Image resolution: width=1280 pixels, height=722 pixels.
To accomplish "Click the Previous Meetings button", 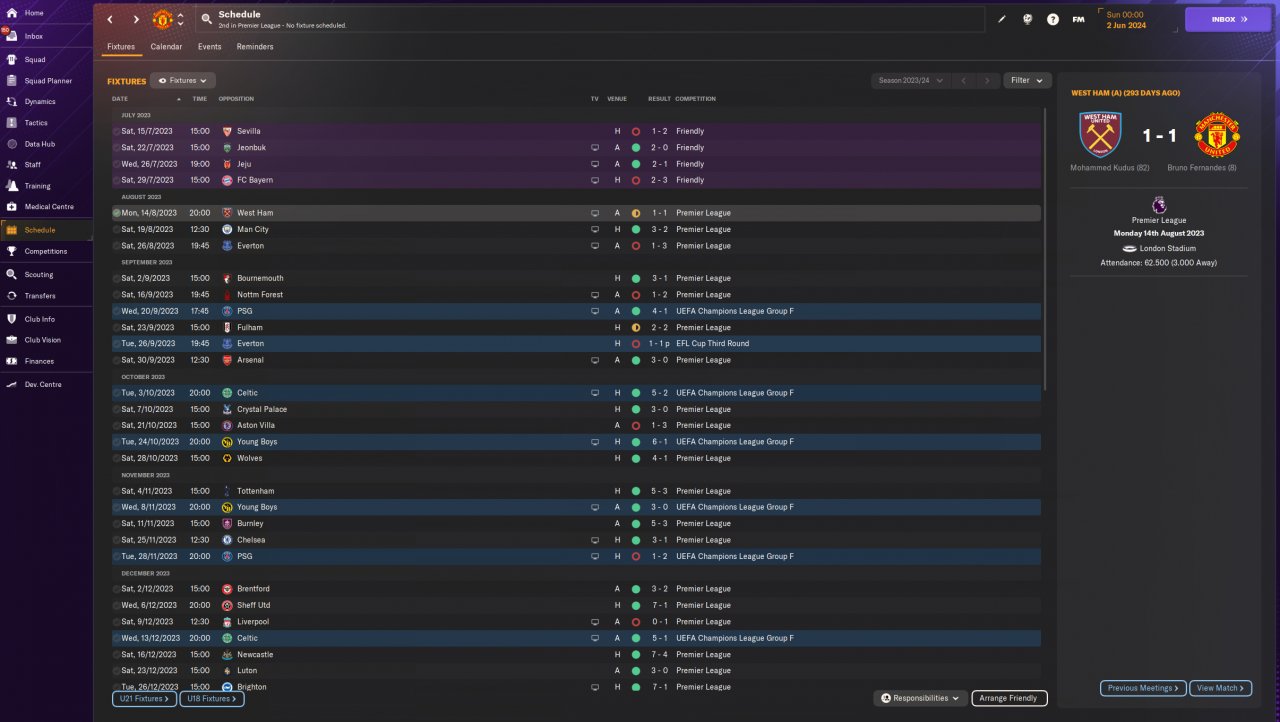I will [x=1143, y=688].
